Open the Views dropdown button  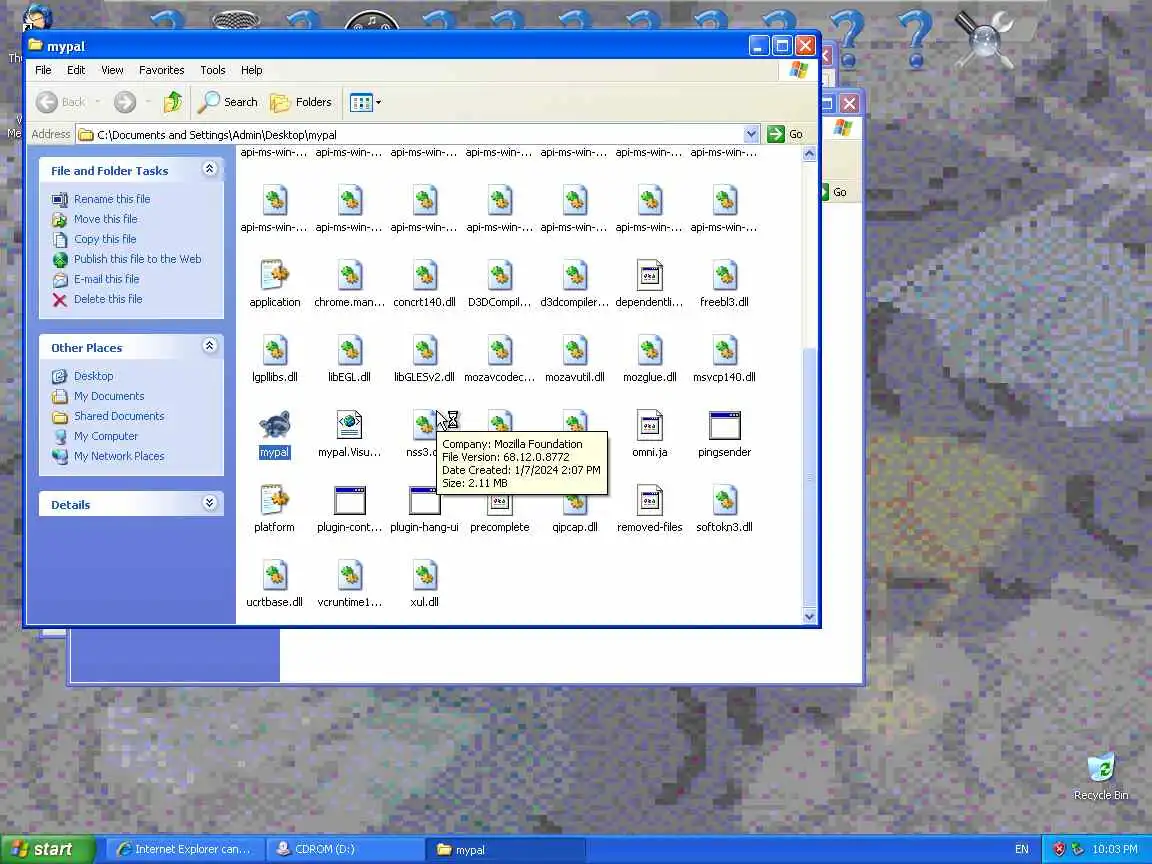[x=365, y=102]
